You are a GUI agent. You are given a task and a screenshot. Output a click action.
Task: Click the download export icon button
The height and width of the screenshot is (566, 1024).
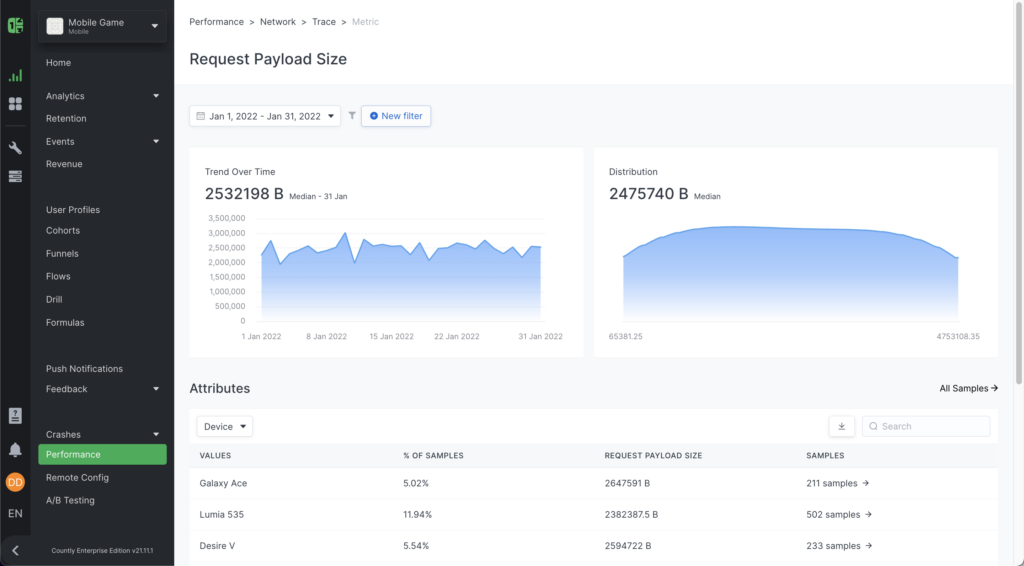pos(841,426)
